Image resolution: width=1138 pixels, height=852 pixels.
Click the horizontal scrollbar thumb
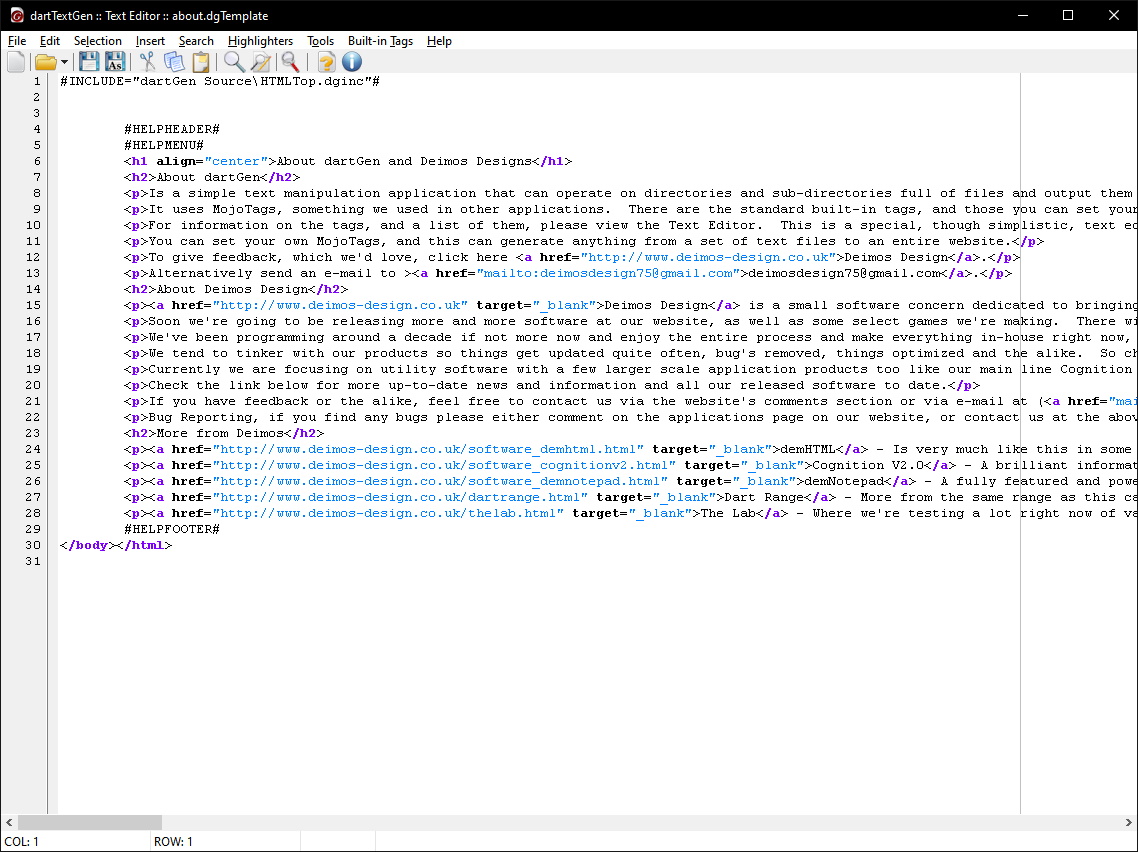click(x=89, y=822)
